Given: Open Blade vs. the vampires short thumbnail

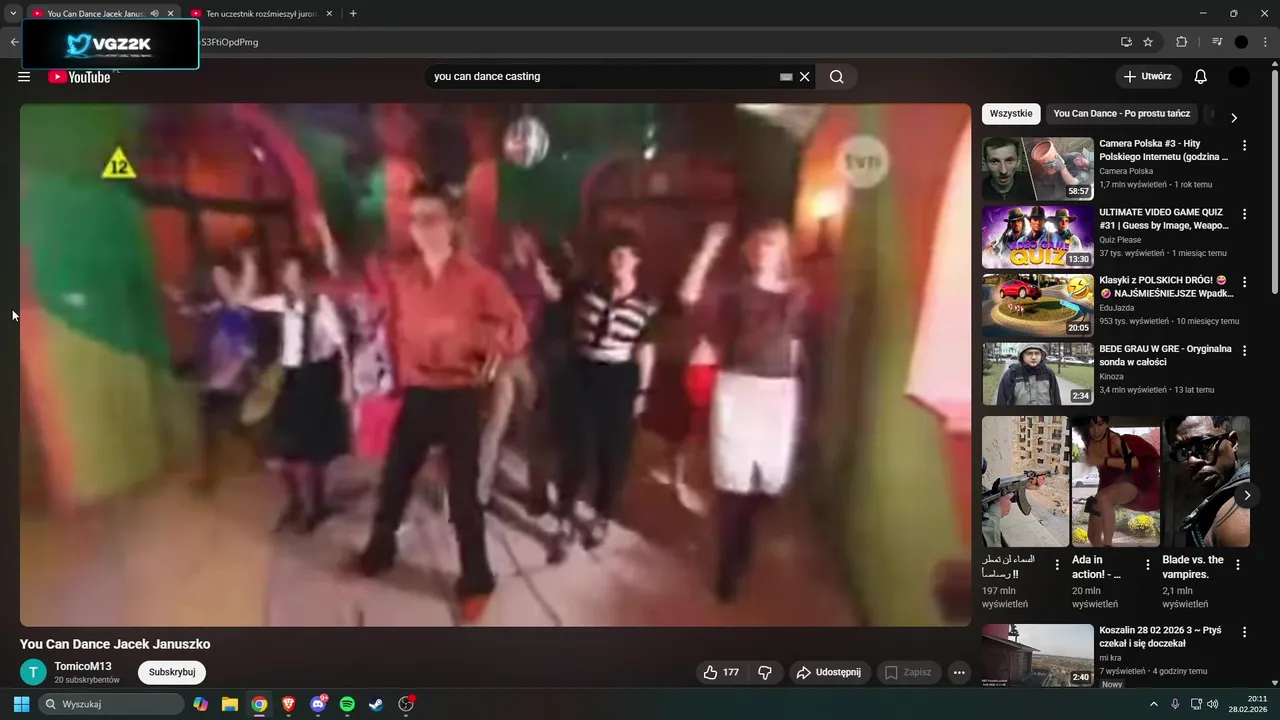Looking at the screenshot, I should (x=1206, y=481).
